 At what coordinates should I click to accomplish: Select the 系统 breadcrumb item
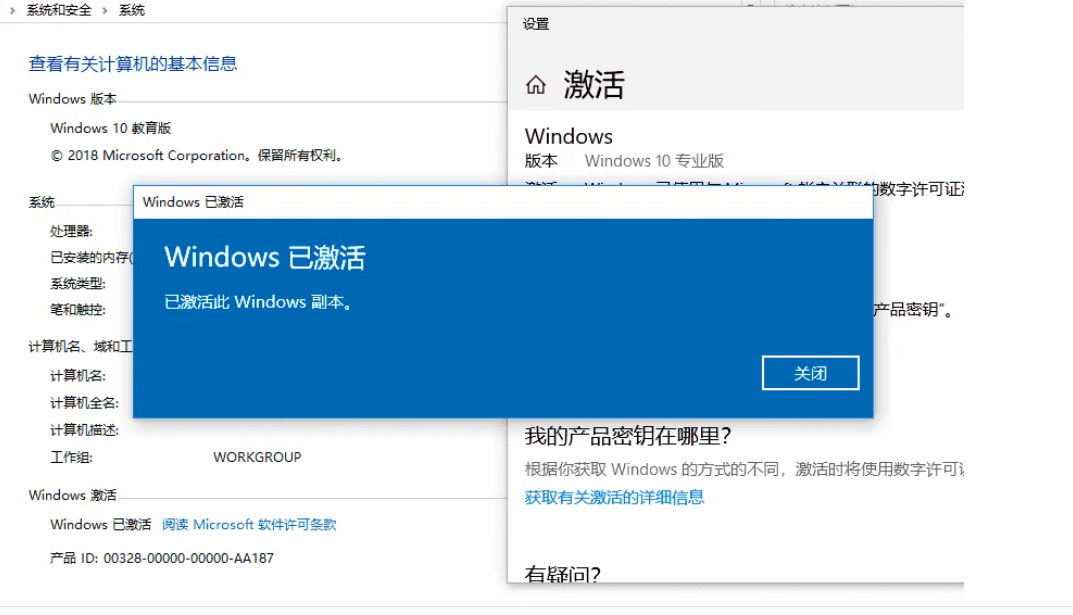131,10
